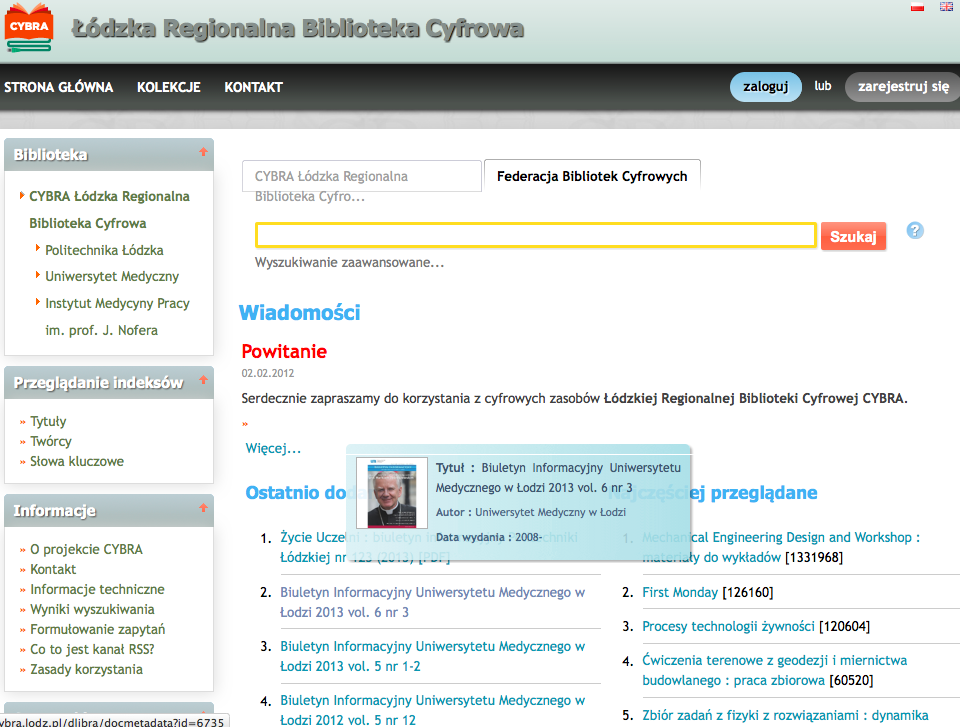Screen dimensions: 960x727
Task: Open Biuletyn Informacyjny 2012 vol. 5 nr 12
Action: [x=432, y=710]
